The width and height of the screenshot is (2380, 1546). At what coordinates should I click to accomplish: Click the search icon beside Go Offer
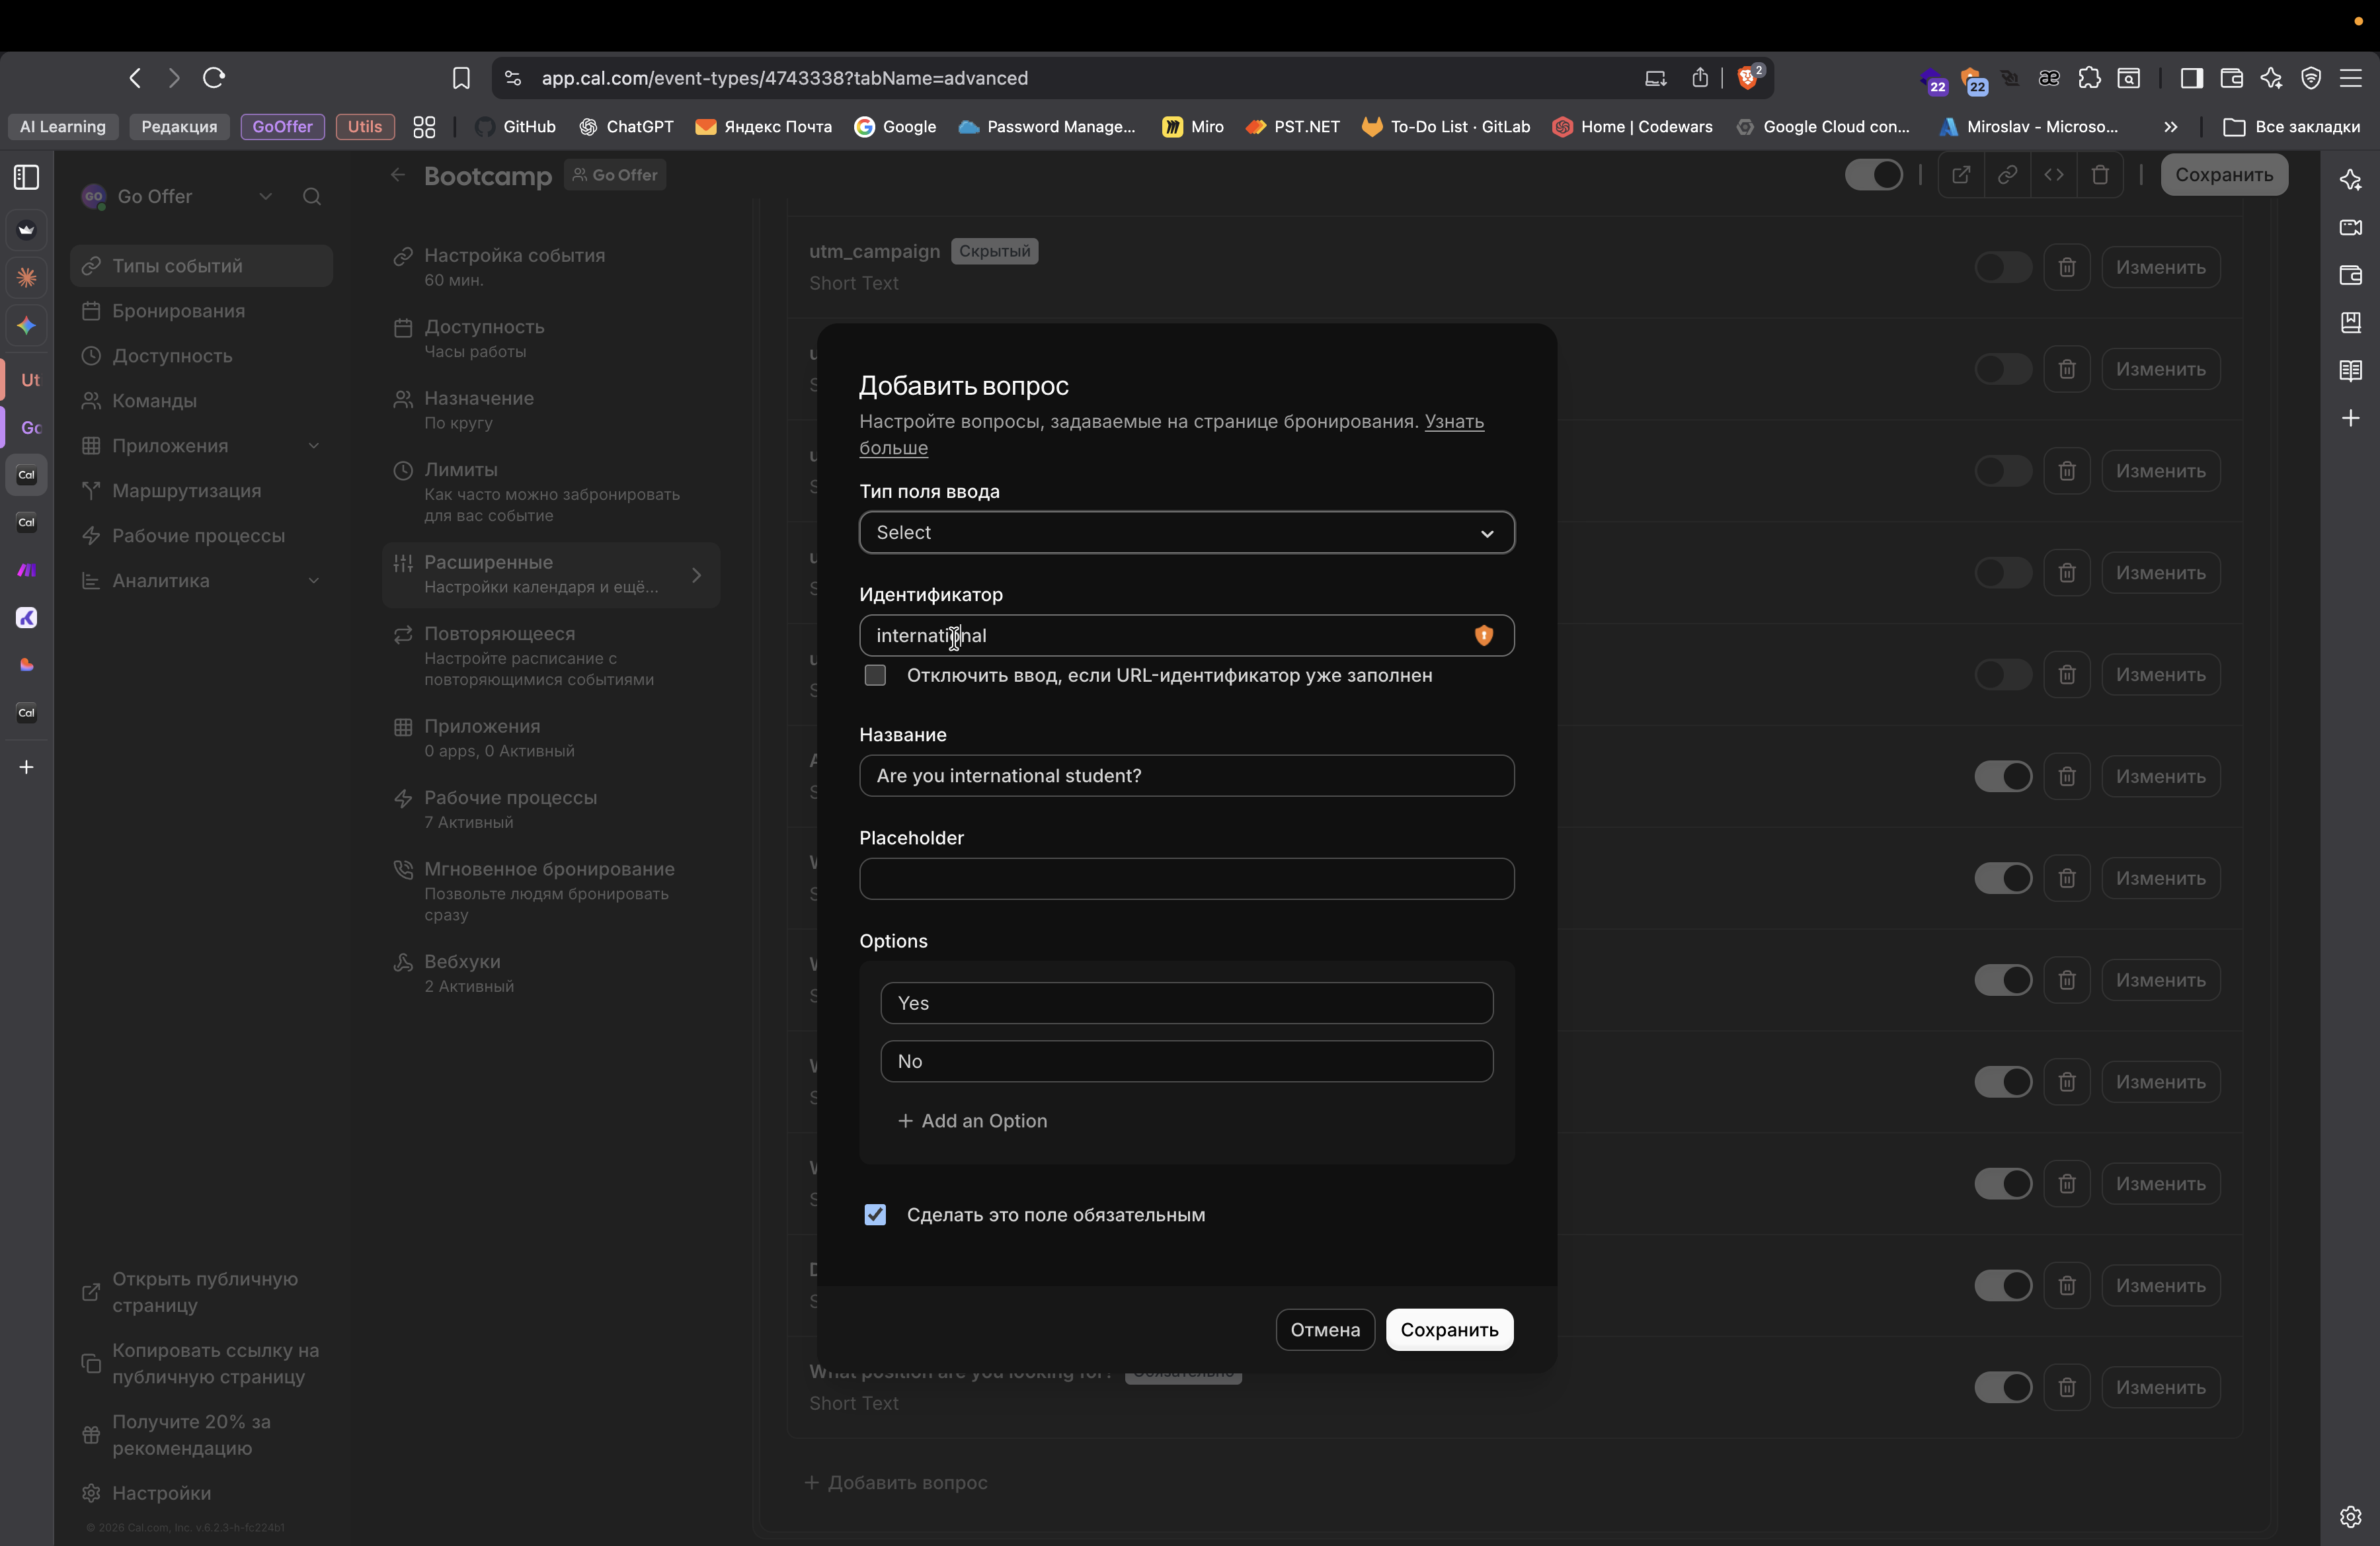pyautogui.click(x=312, y=197)
